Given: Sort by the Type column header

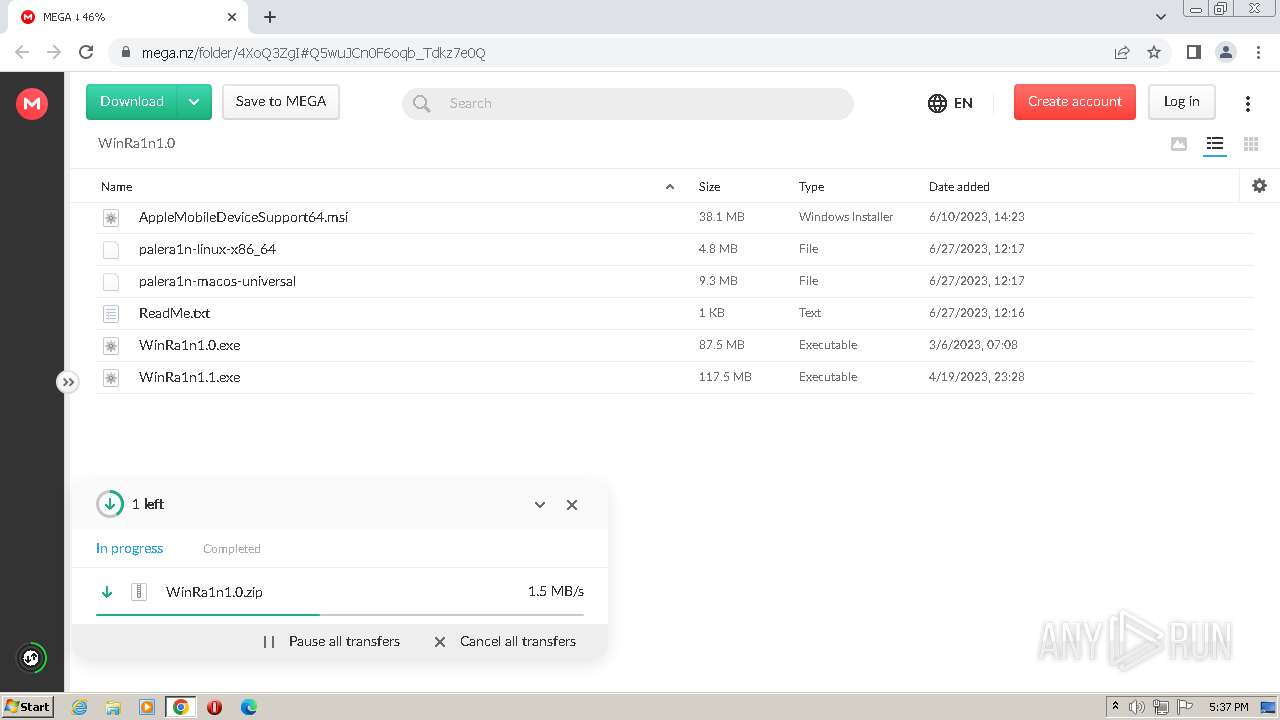Looking at the screenshot, I should [x=812, y=186].
